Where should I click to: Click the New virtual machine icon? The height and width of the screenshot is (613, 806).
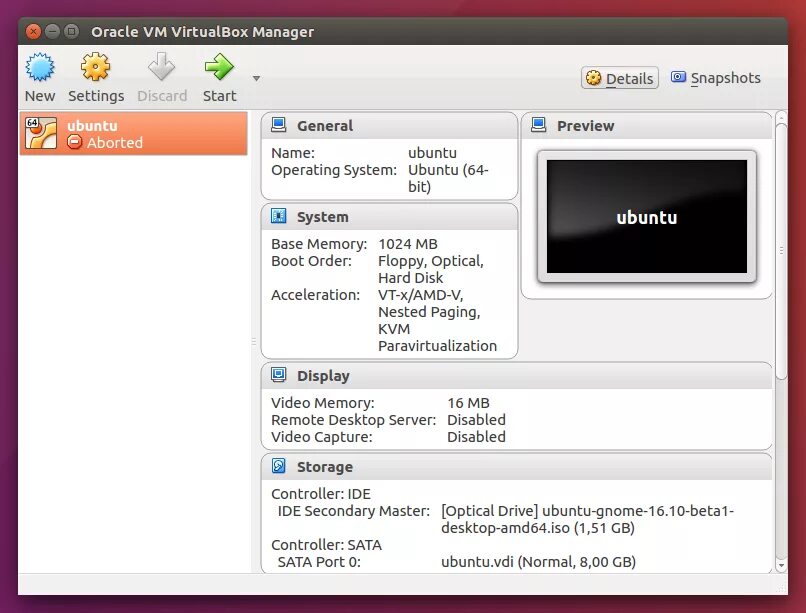[x=40, y=67]
